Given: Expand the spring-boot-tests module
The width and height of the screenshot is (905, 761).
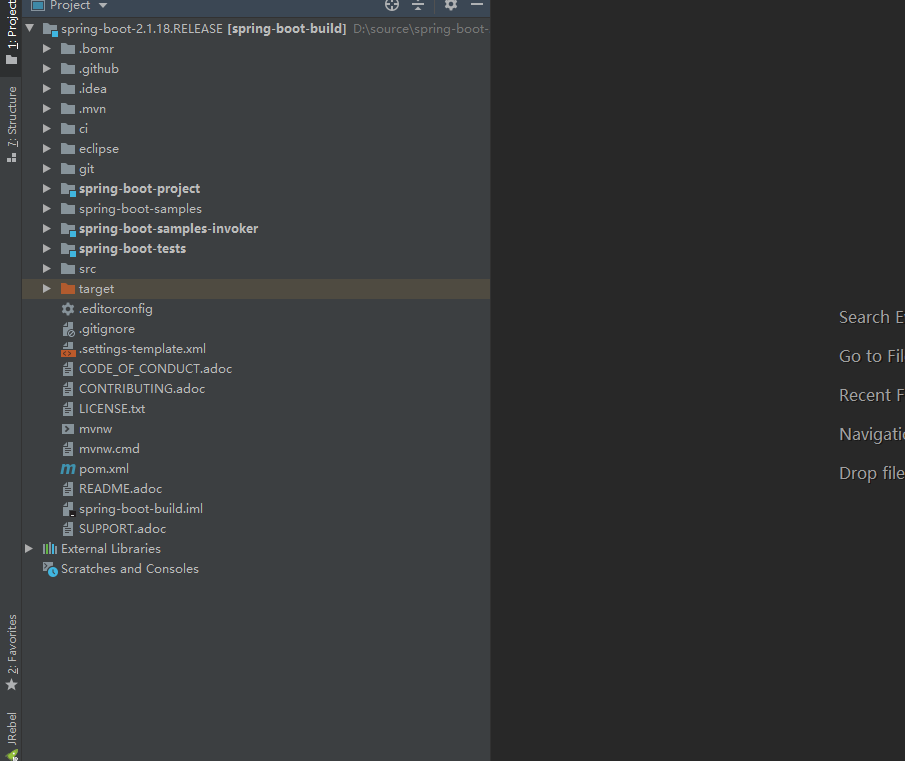Looking at the screenshot, I should point(47,249).
